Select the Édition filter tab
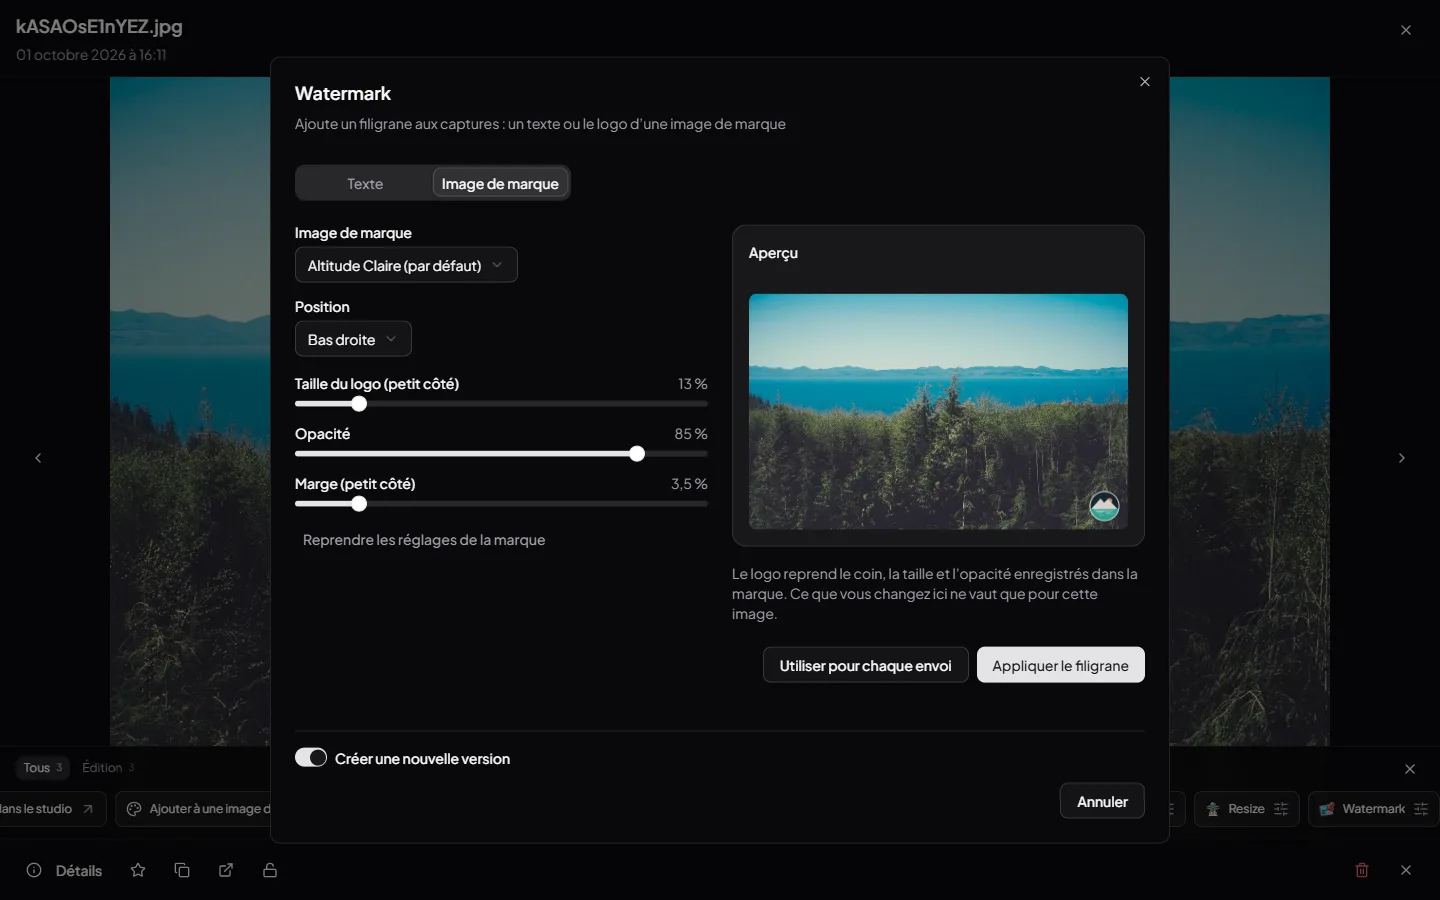Screen dimensions: 1440x900 click(x=108, y=768)
